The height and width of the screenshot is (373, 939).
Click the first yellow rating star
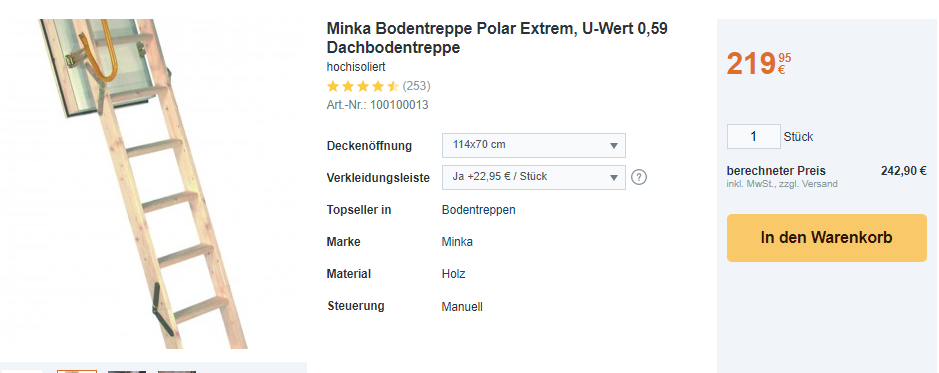(x=333, y=86)
